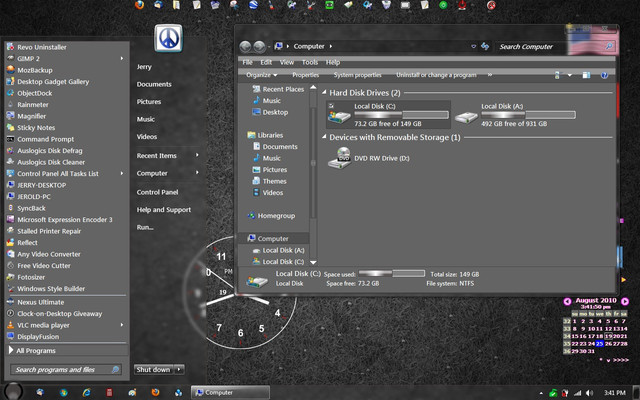
Task: Collapse the Hard Disk Drives group
Action: click(x=324, y=93)
